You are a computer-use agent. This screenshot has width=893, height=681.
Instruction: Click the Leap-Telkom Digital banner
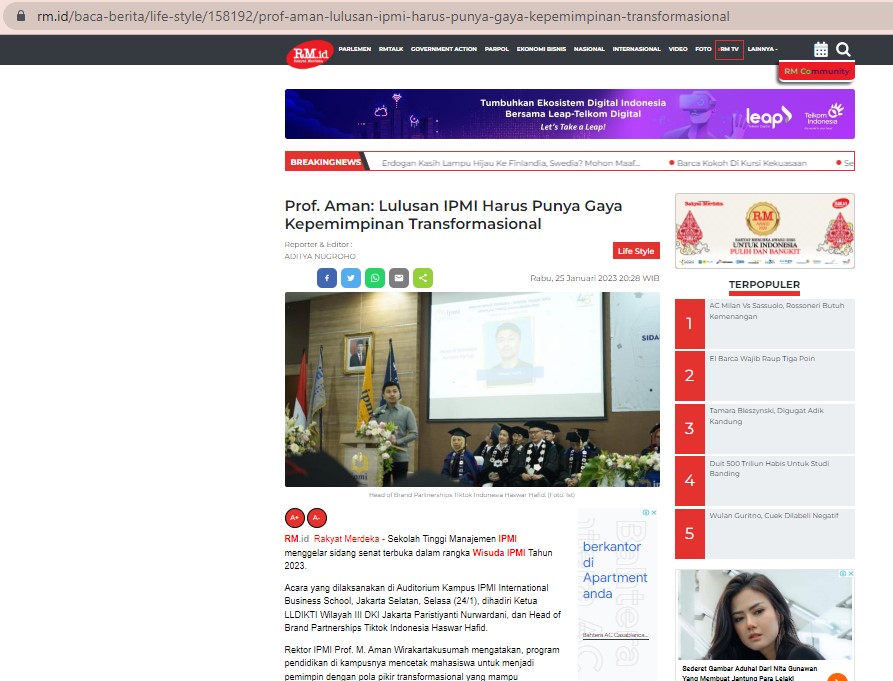[570, 114]
